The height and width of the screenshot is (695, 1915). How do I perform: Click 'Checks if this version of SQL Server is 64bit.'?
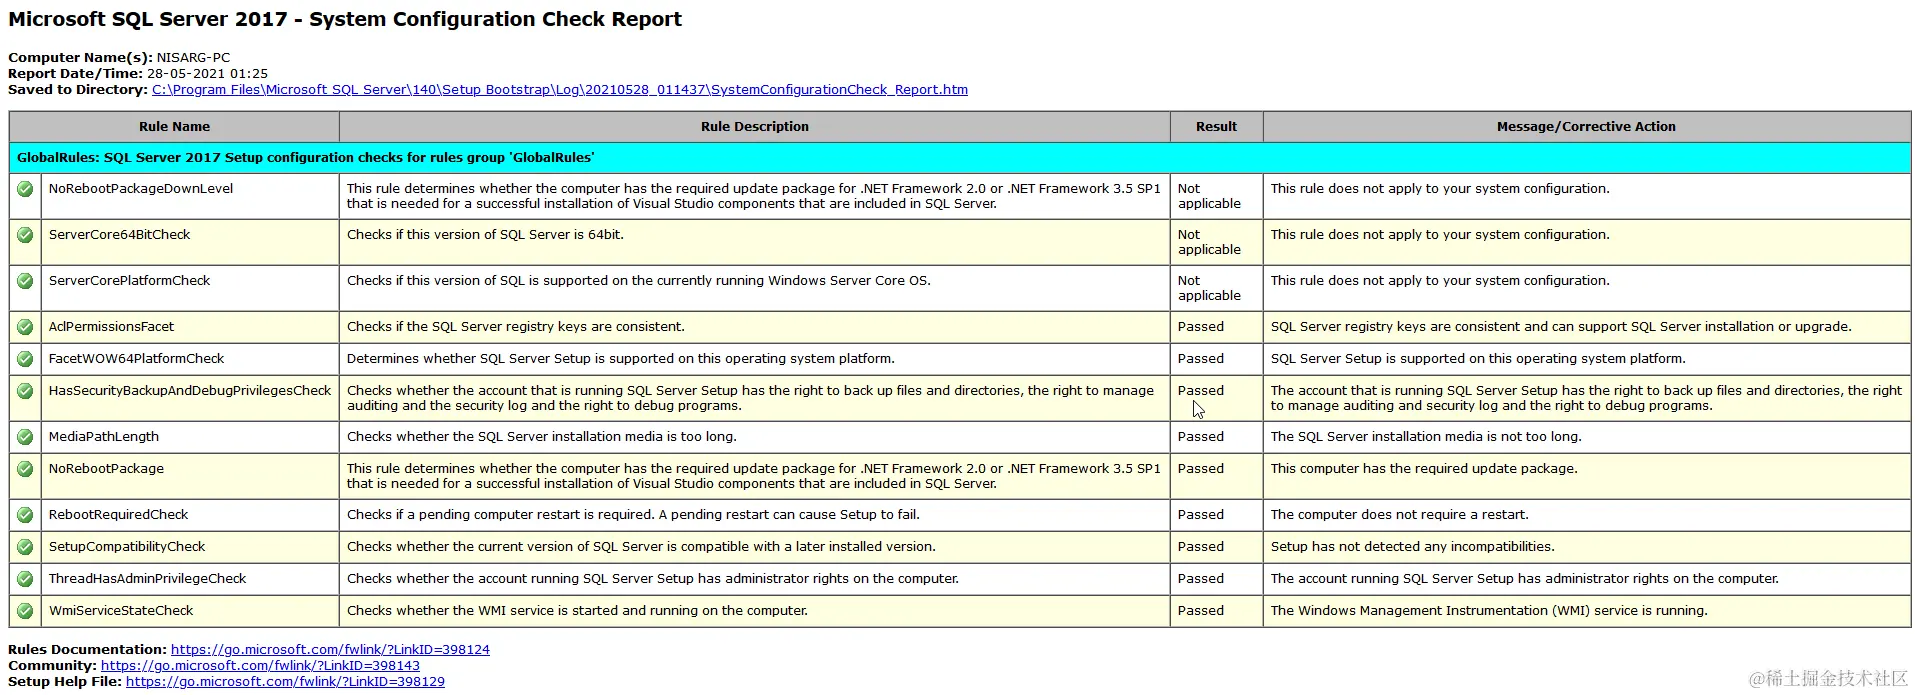(485, 235)
